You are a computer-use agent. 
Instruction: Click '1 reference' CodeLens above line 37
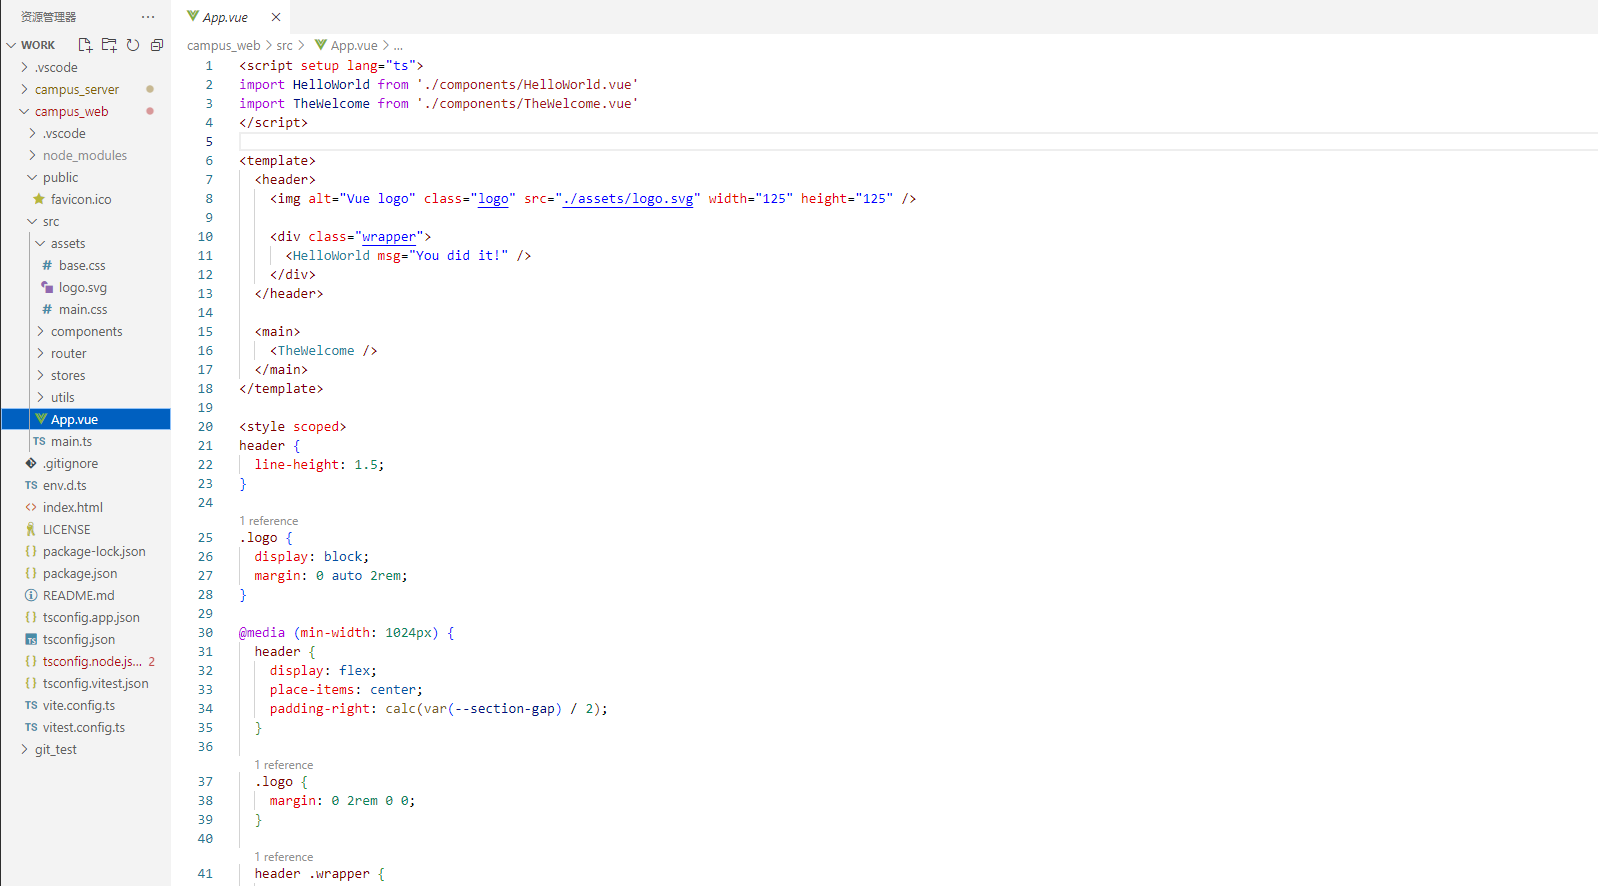click(284, 765)
